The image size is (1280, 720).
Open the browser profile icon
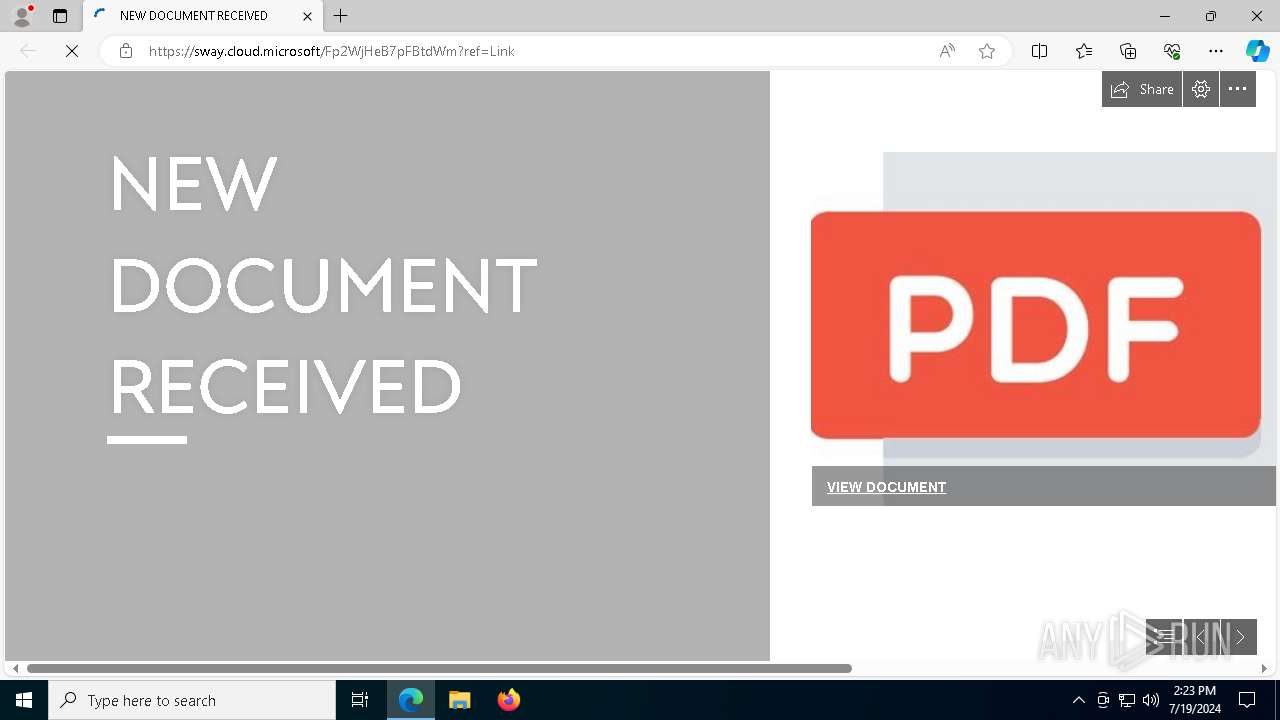pos(21,16)
